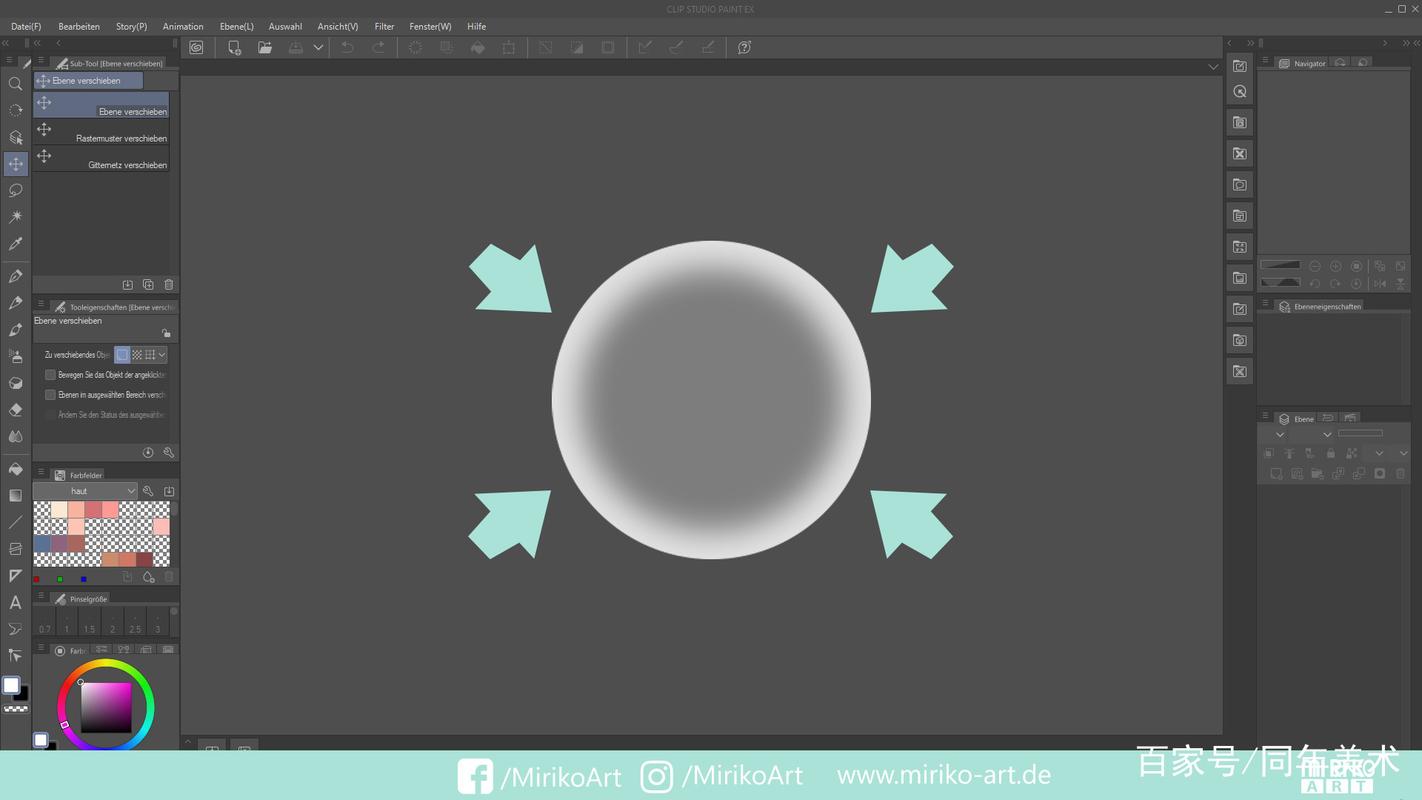Viewport: 1422px width, 800px height.
Task: Select 'Rastermuster verschieben' sub-tool
Action: tap(101, 131)
